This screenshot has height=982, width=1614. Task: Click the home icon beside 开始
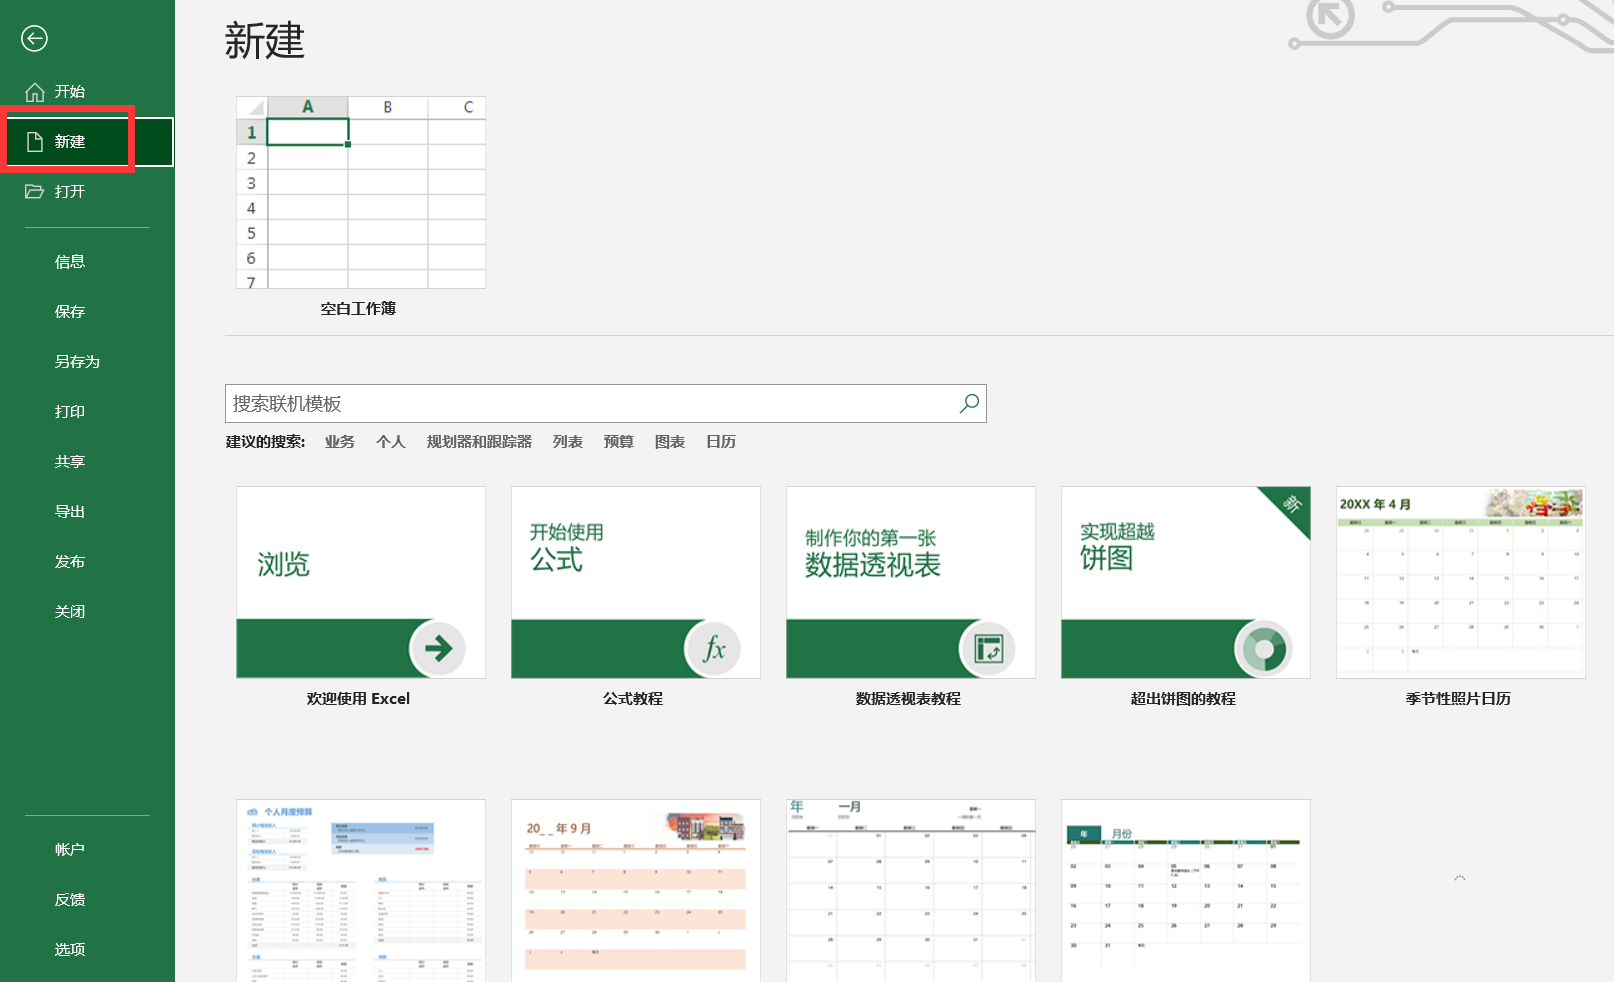(x=35, y=92)
